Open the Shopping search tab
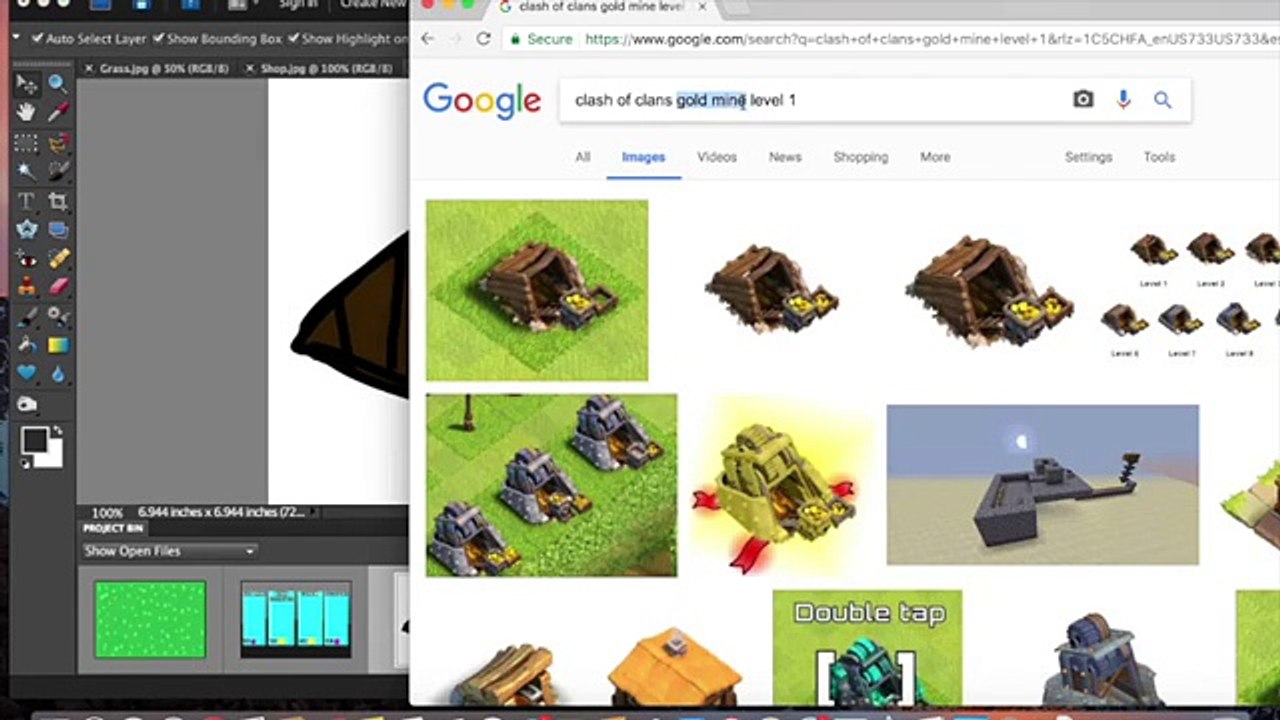This screenshot has width=1280, height=720. (x=861, y=157)
